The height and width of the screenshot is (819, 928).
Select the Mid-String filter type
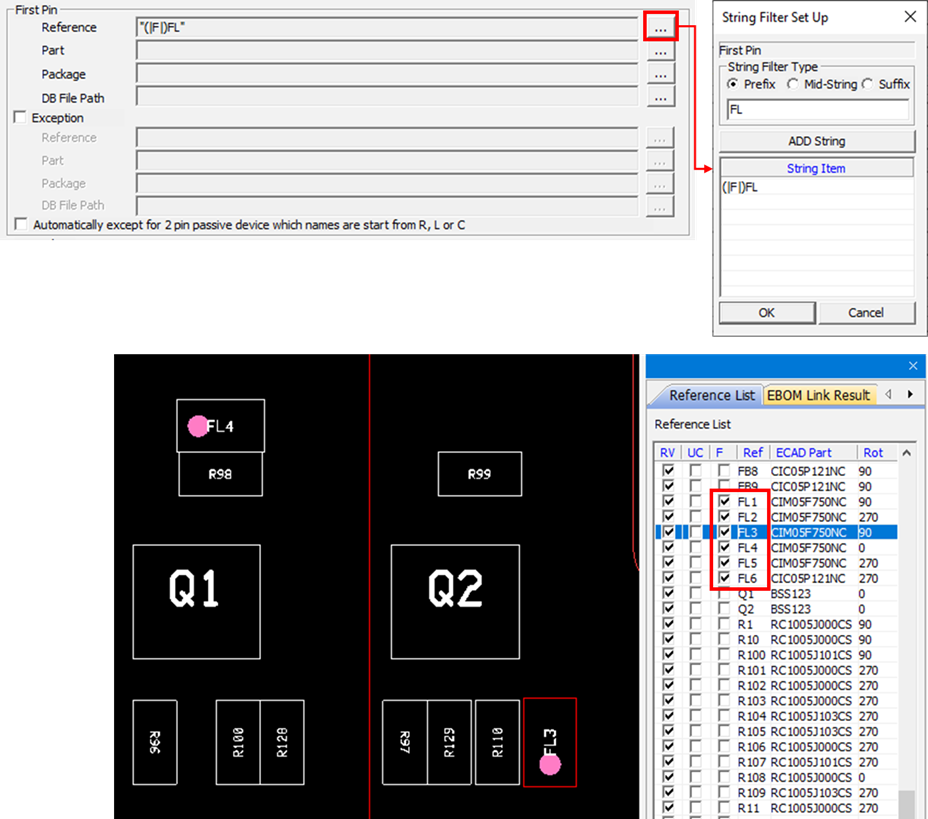click(793, 85)
